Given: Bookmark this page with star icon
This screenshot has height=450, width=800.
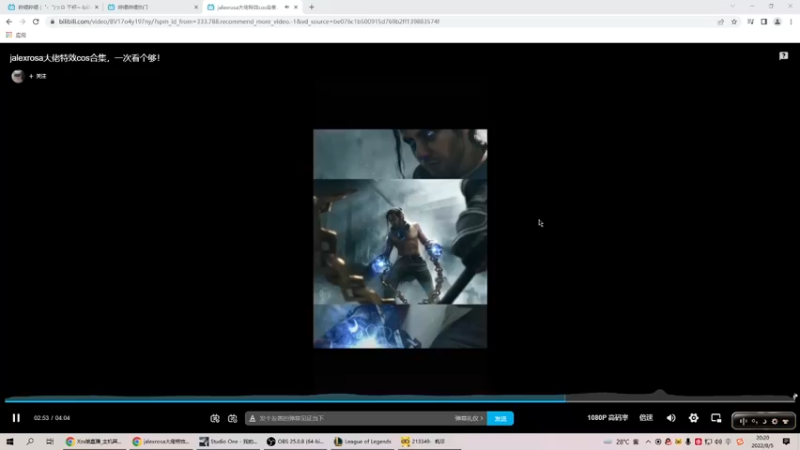Looking at the screenshot, I should pyautogui.click(x=734, y=21).
